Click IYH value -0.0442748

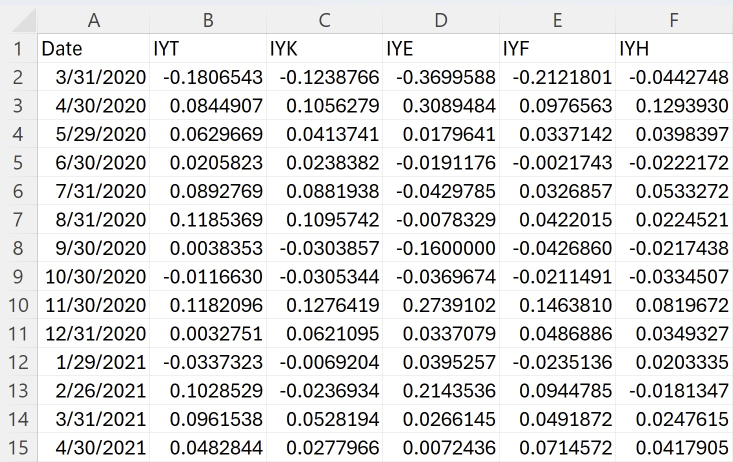(x=674, y=77)
